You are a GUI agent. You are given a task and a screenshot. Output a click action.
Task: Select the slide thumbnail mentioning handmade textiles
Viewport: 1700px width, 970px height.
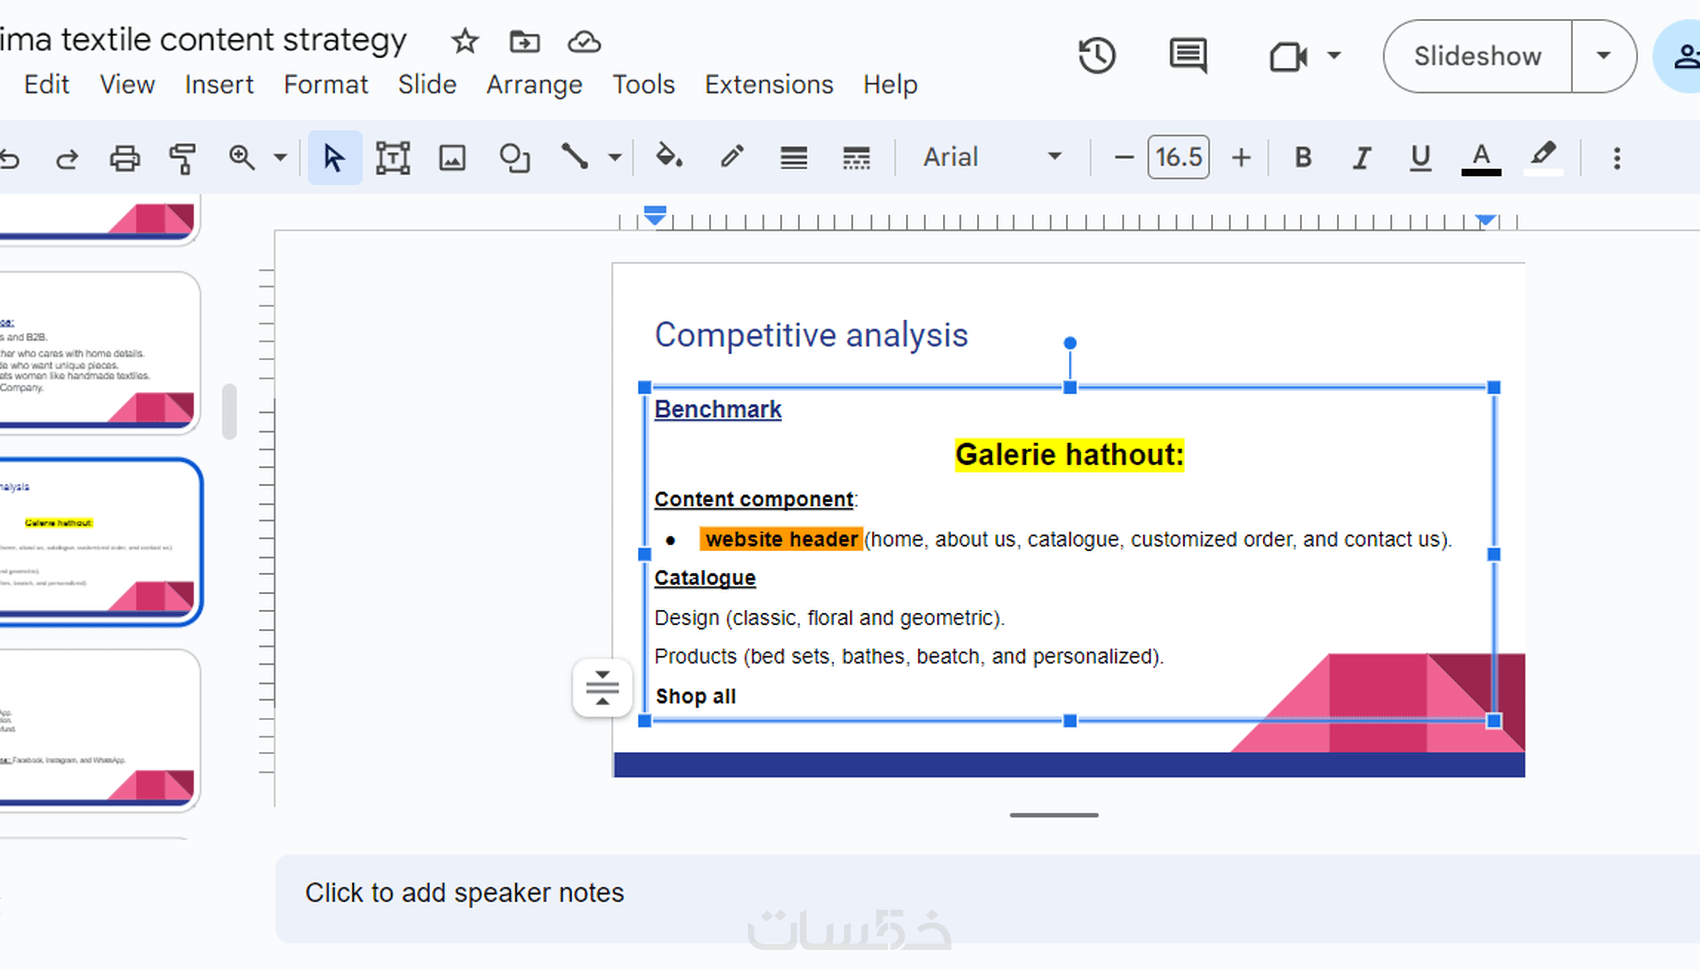coord(100,352)
